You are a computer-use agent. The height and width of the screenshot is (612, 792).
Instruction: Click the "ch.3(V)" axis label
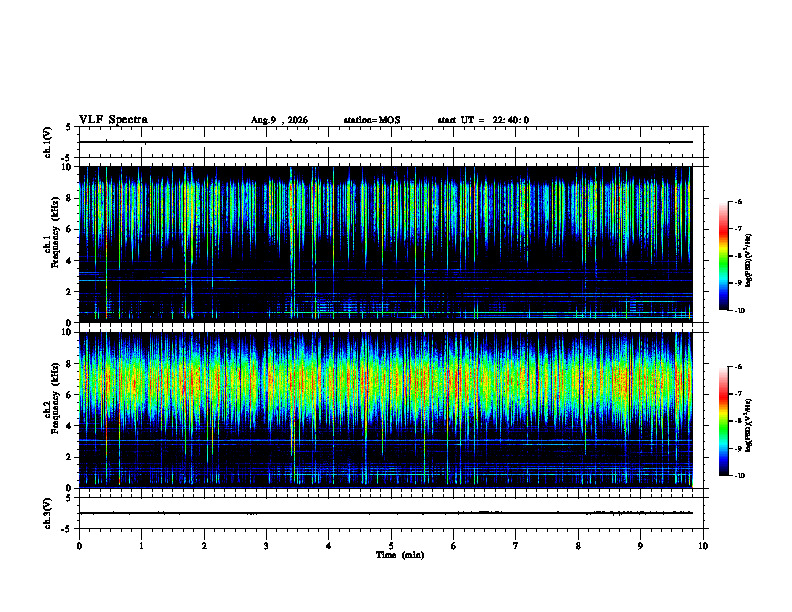coord(48,513)
